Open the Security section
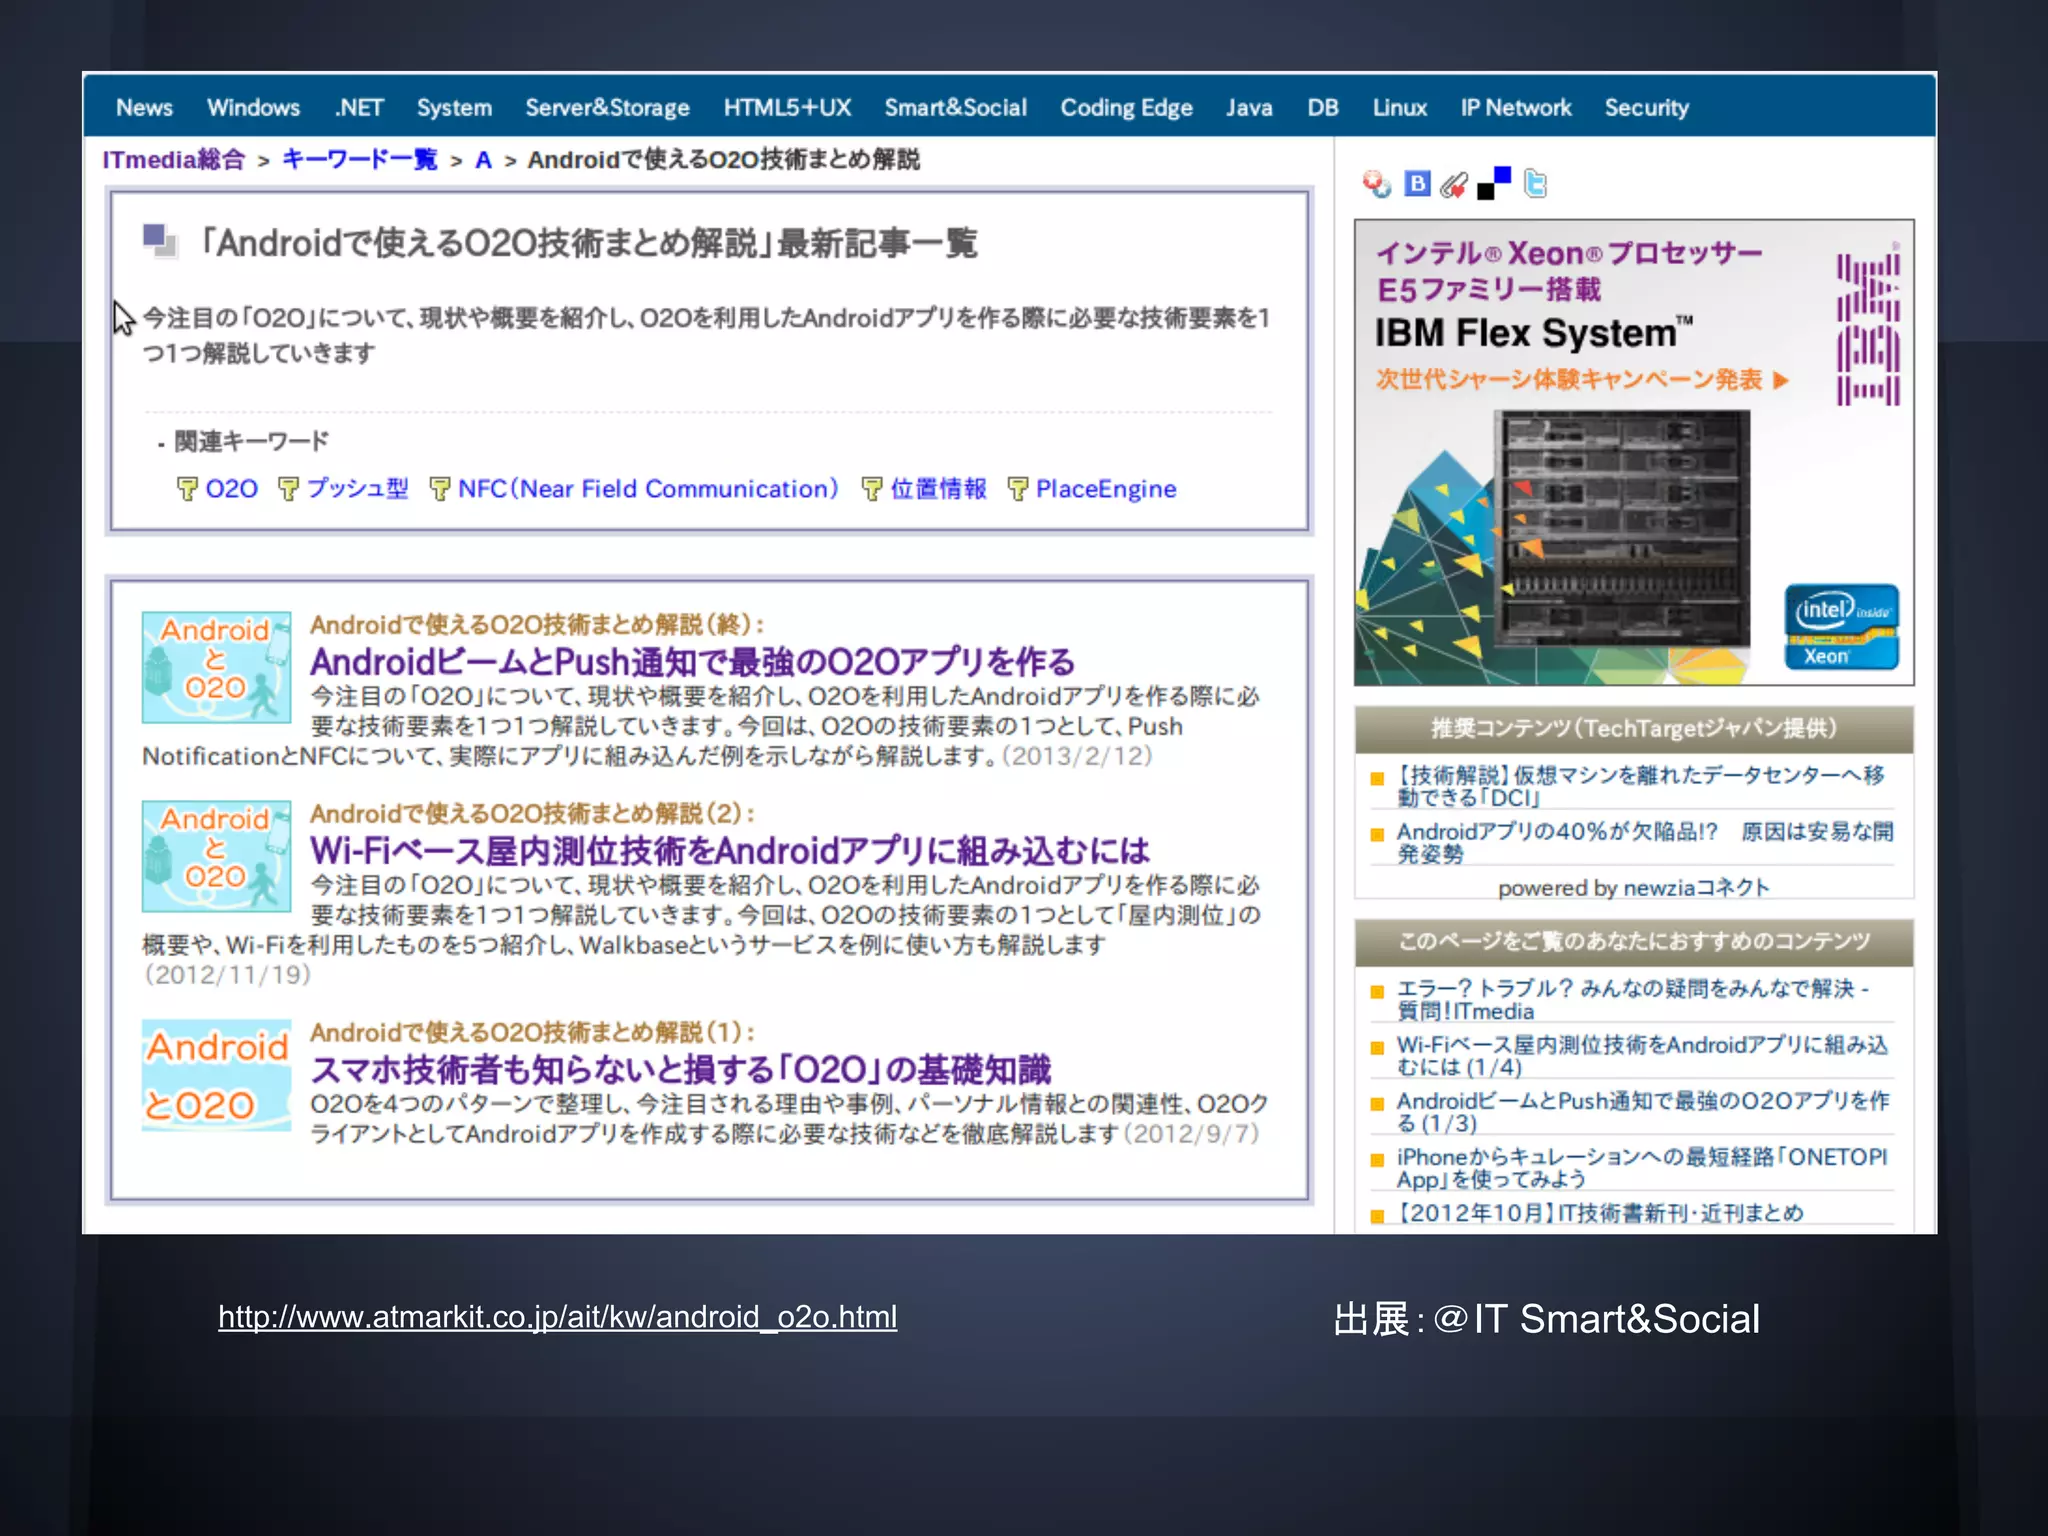Image resolution: width=2048 pixels, height=1536 pixels. click(1646, 108)
